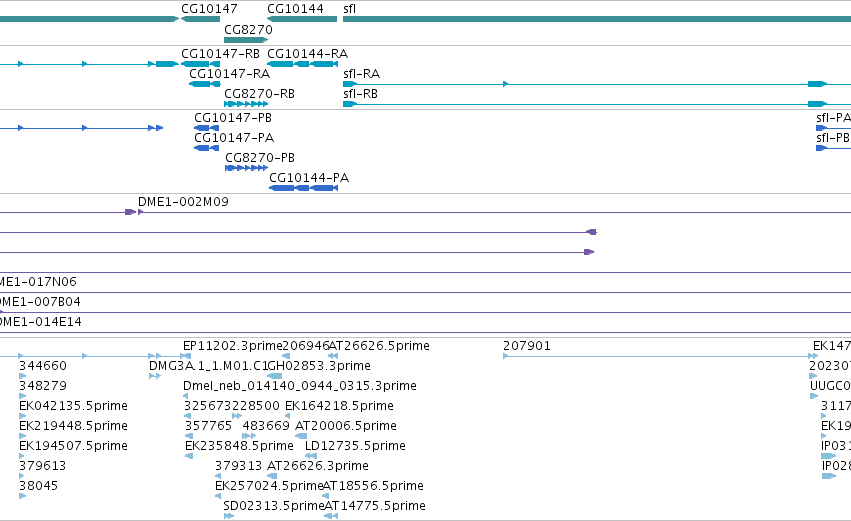Click the EST 348279 label
The width and height of the screenshot is (851, 521).
click(x=43, y=386)
